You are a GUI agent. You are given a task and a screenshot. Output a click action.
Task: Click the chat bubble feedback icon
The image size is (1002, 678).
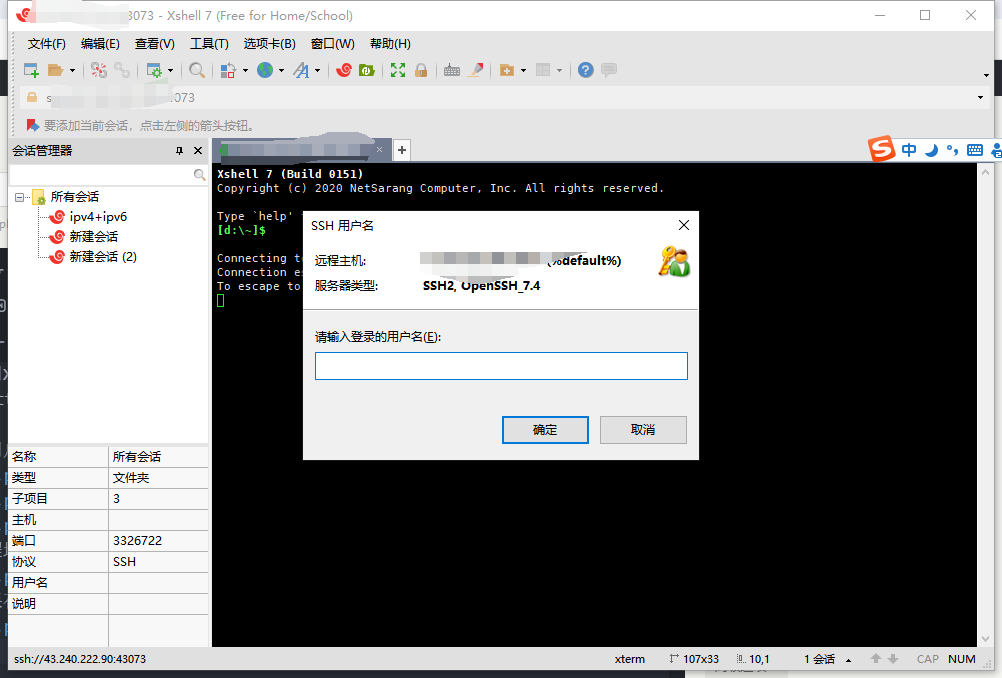(x=609, y=70)
